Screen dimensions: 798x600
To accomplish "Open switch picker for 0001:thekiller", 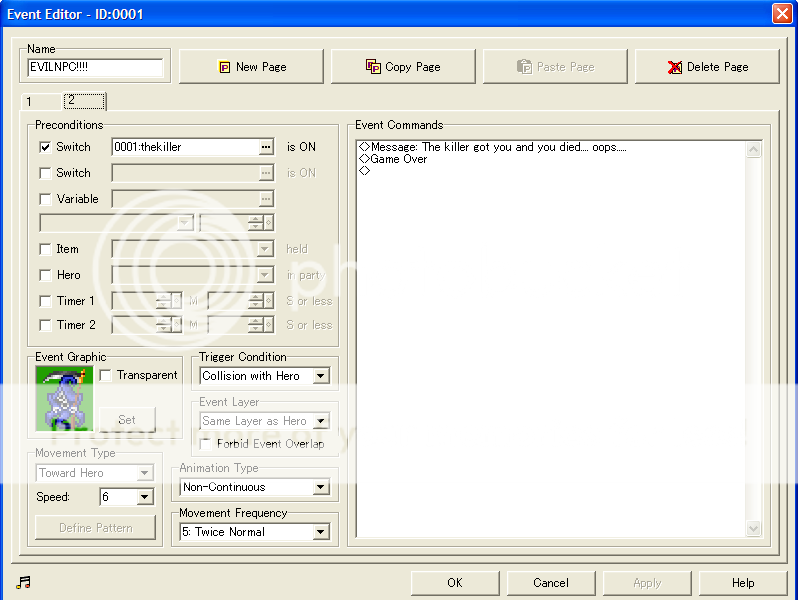I will click(265, 147).
